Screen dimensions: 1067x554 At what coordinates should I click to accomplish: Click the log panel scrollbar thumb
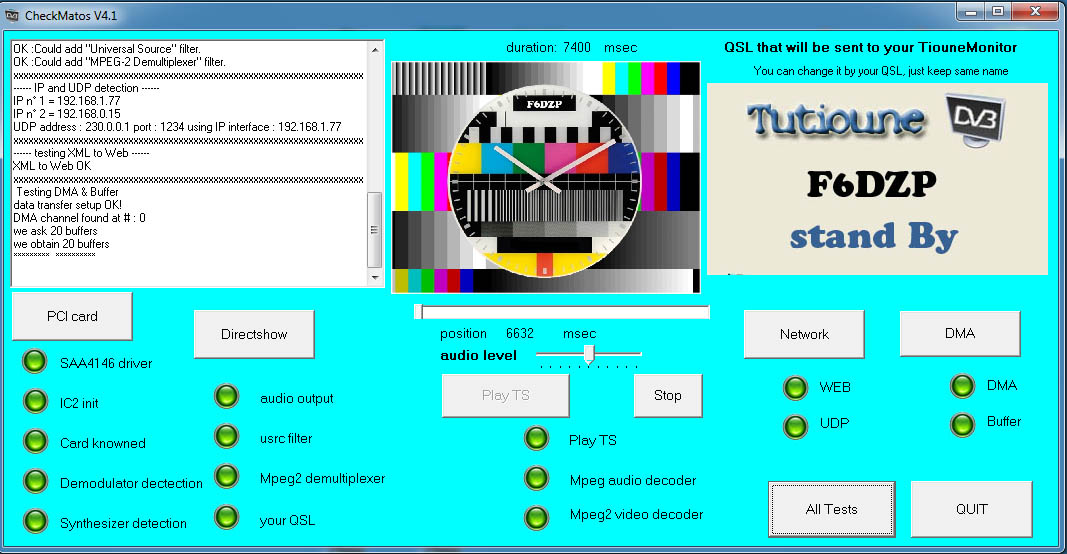click(x=374, y=230)
